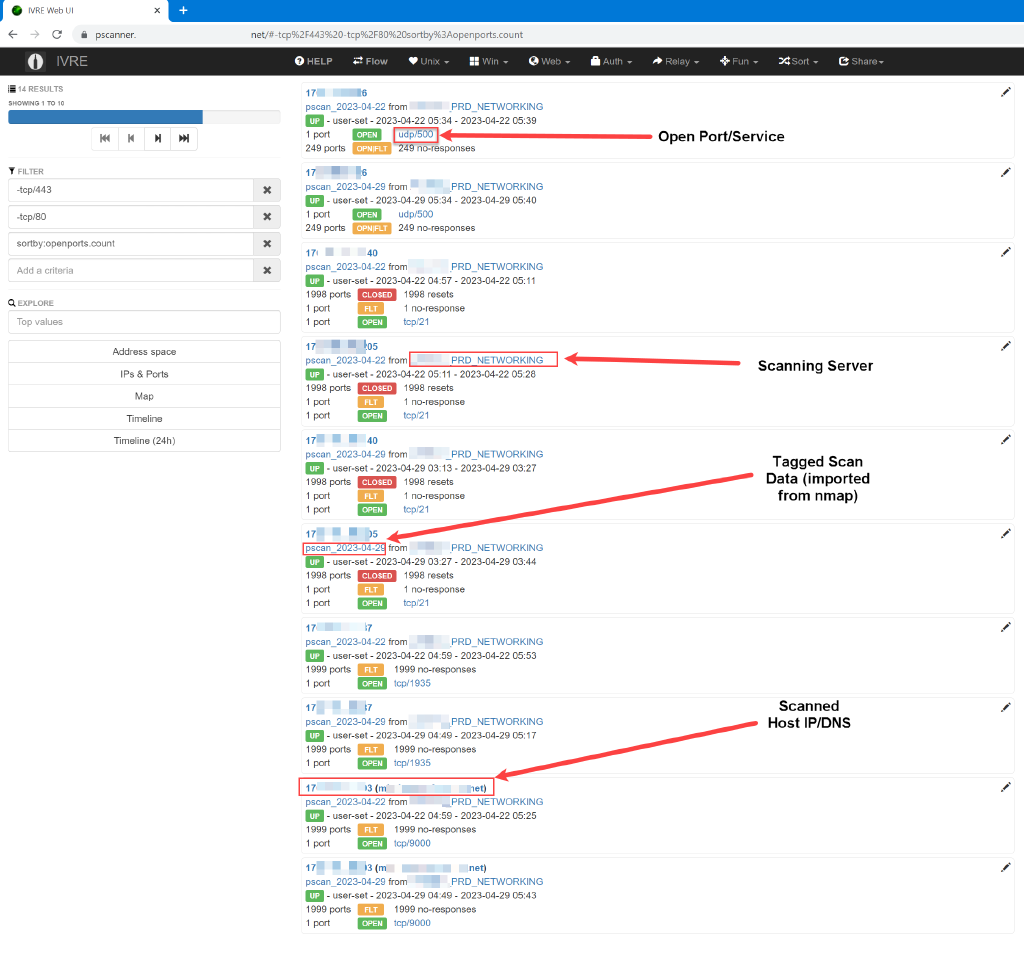This screenshot has height=956, width=1024.
Task: Go to the first results page
Action: tap(105, 139)
